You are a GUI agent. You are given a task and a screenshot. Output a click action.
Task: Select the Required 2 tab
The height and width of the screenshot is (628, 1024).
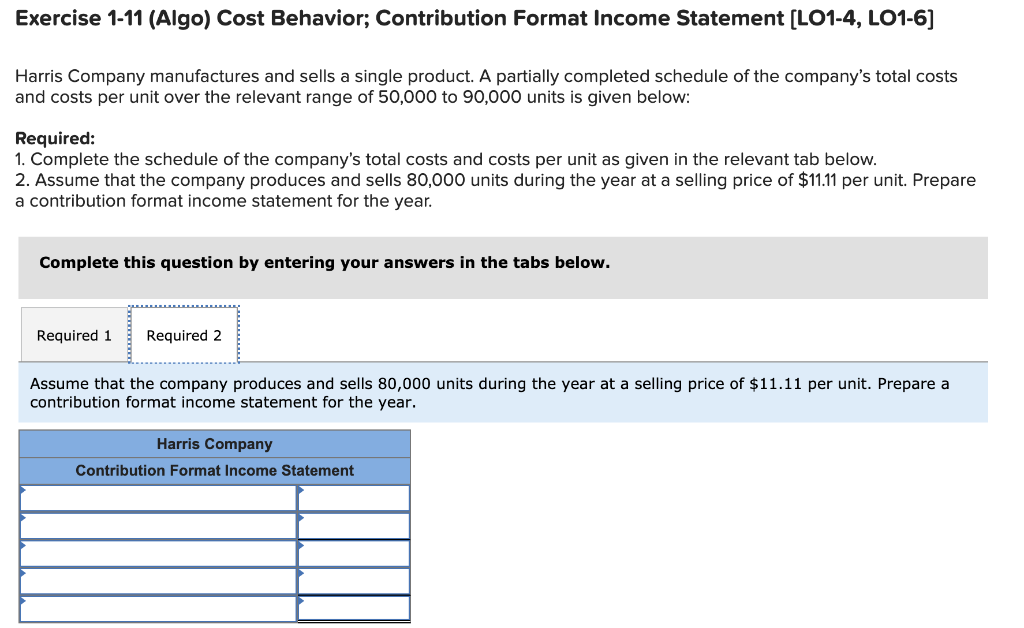[x=184, y=335]
